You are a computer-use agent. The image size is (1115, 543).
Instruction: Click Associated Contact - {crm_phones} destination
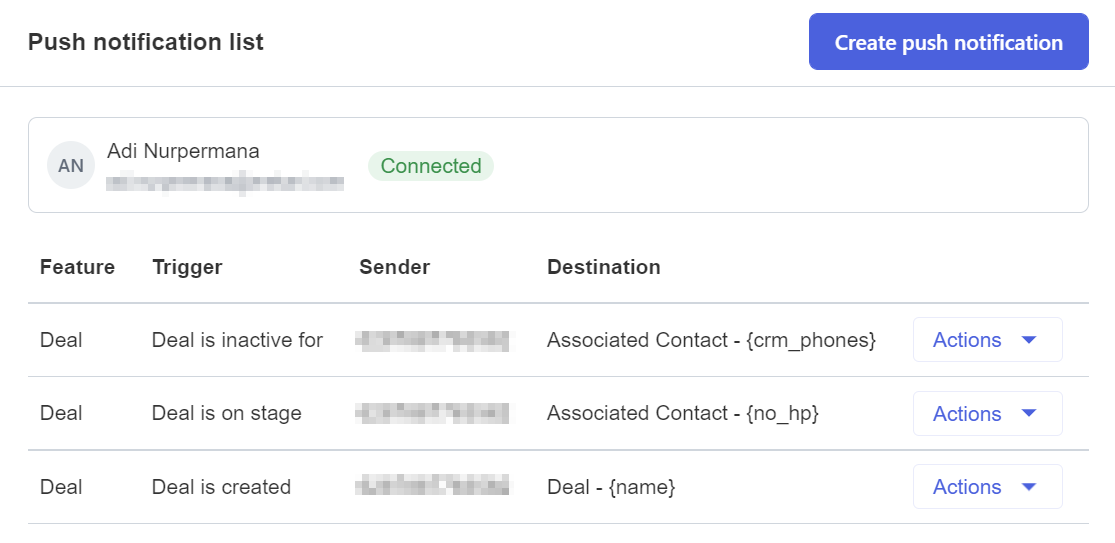coord(711,340)
